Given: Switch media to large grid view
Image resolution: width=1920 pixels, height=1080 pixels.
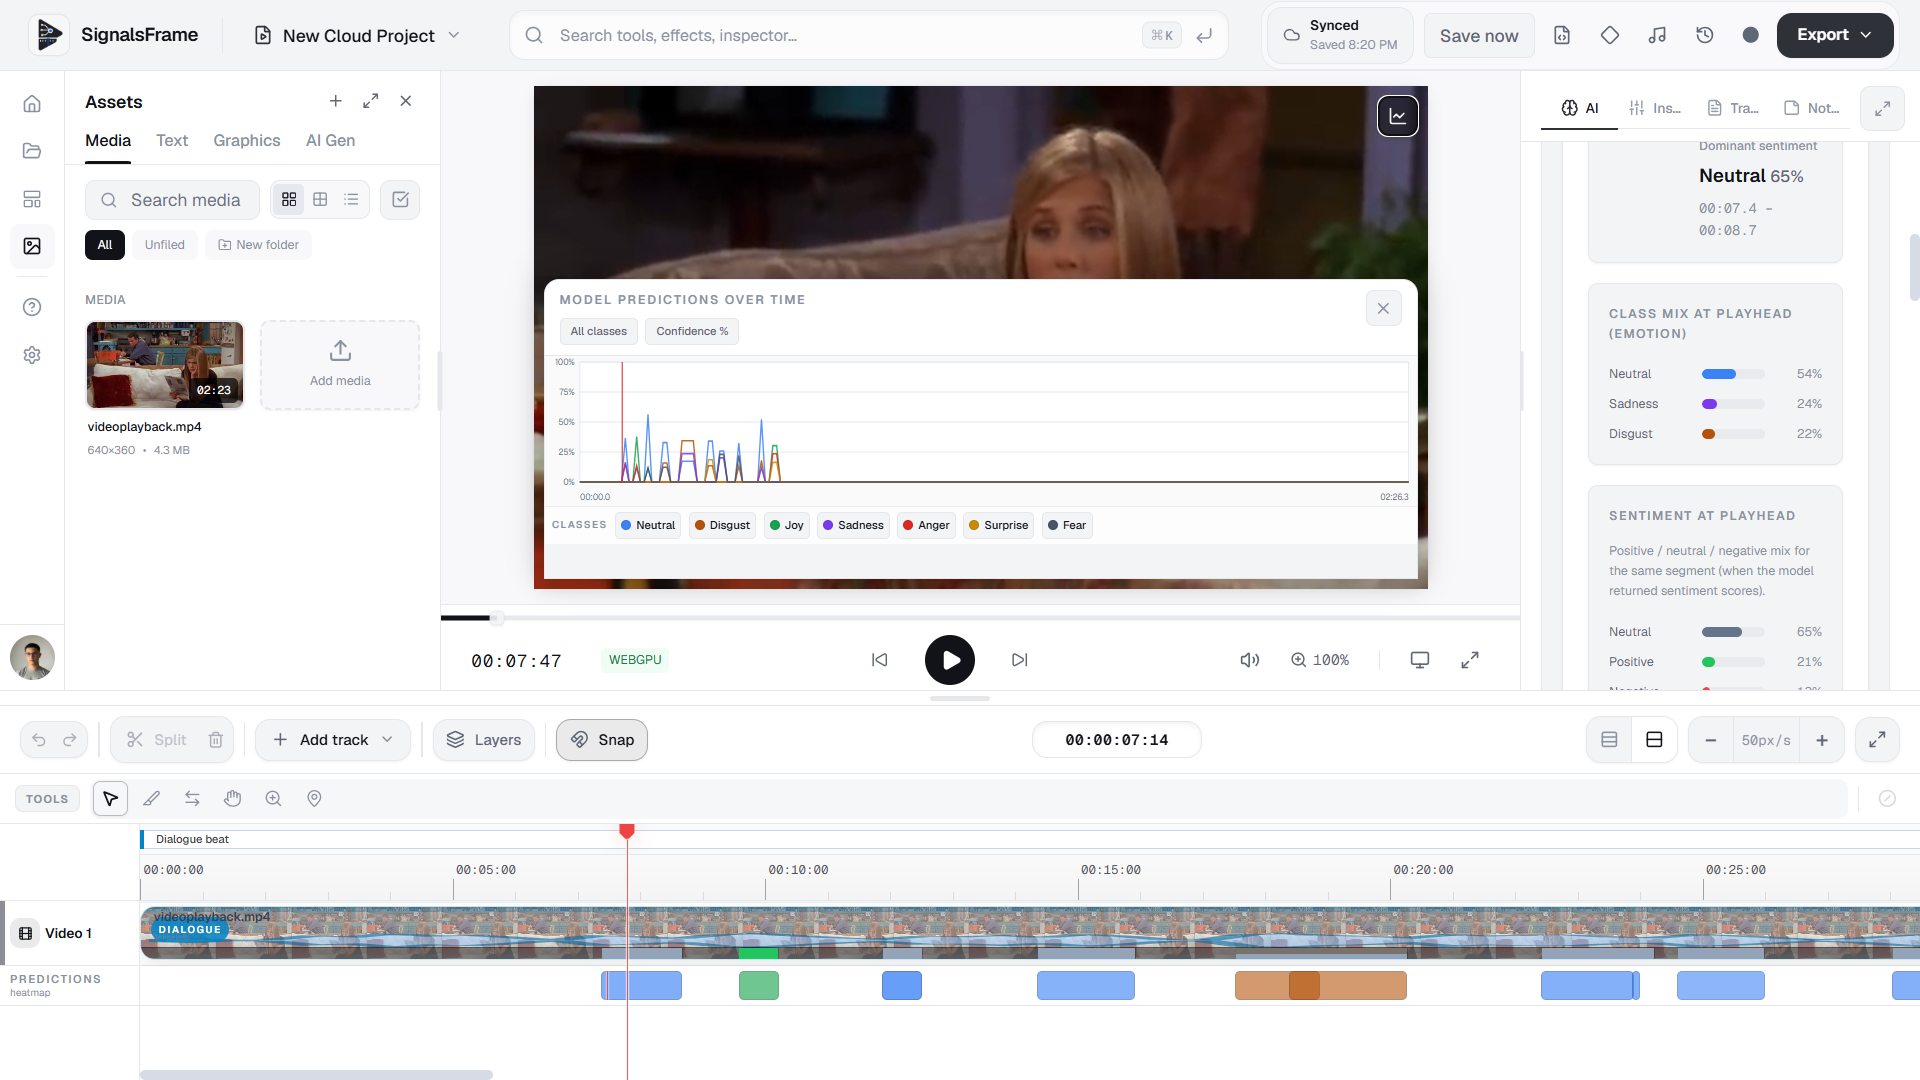Looking at the screenshot, I should (x=289, y=200).
